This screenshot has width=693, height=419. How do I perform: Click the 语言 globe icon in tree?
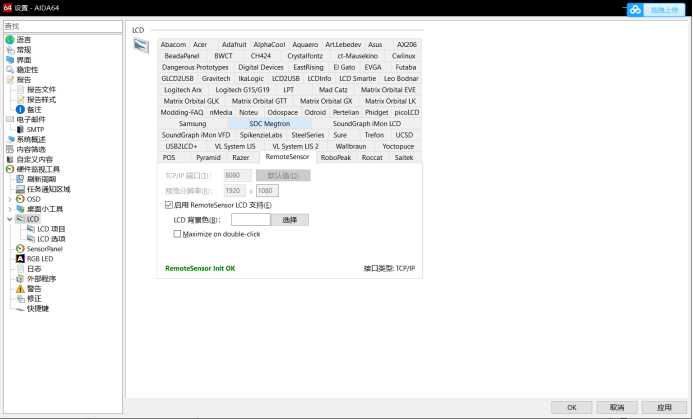tap(10, 40)
